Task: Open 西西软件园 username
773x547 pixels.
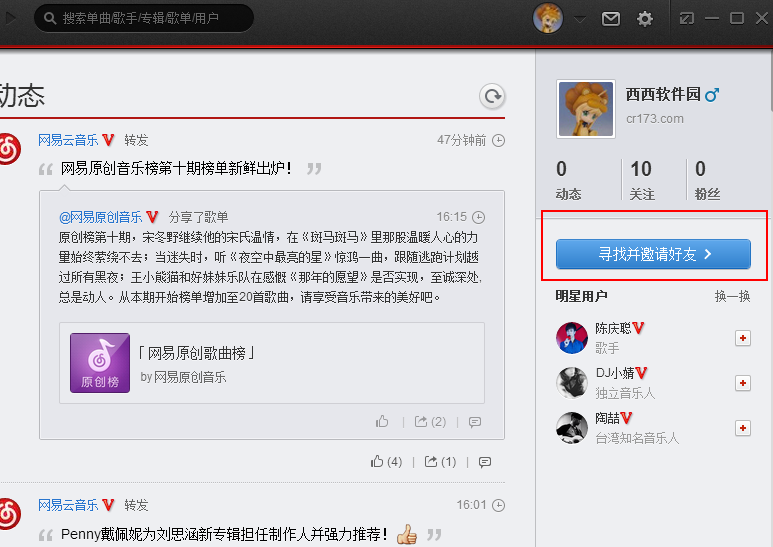Action: 663,94
